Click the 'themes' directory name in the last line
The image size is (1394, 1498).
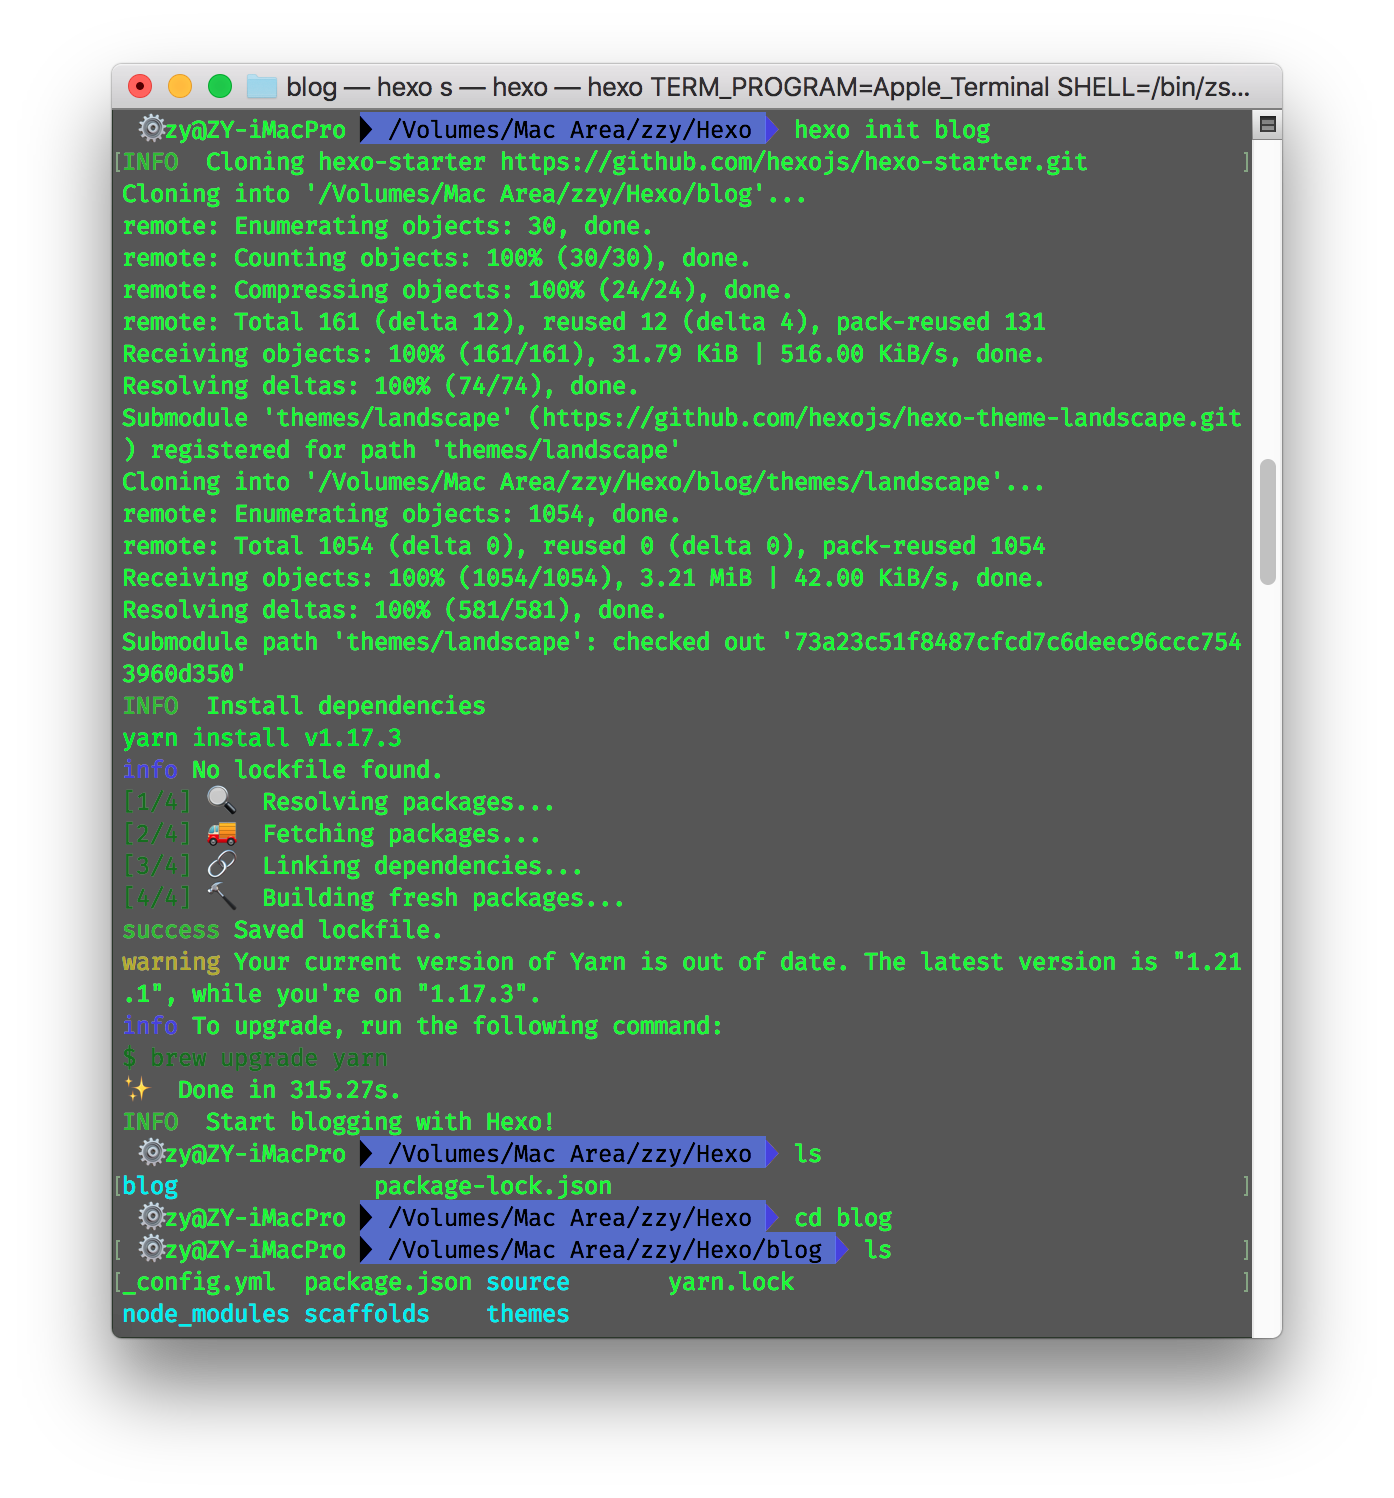click(x=528, y=1314)
